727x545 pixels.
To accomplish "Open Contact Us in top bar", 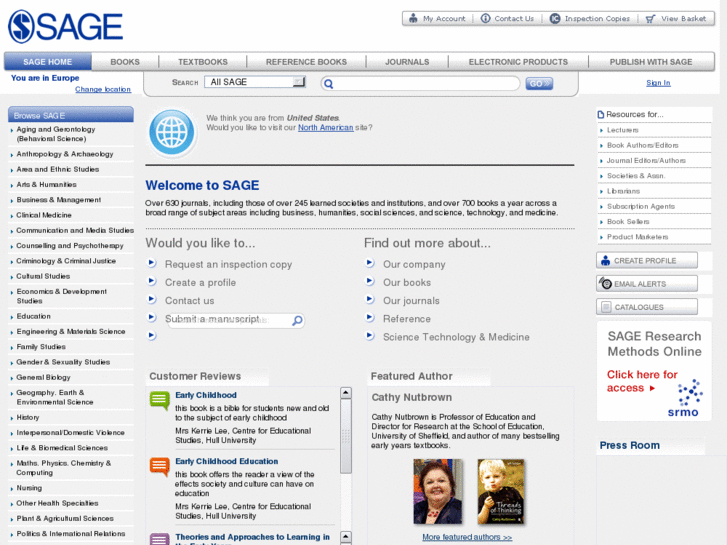I will coord(507,18).
